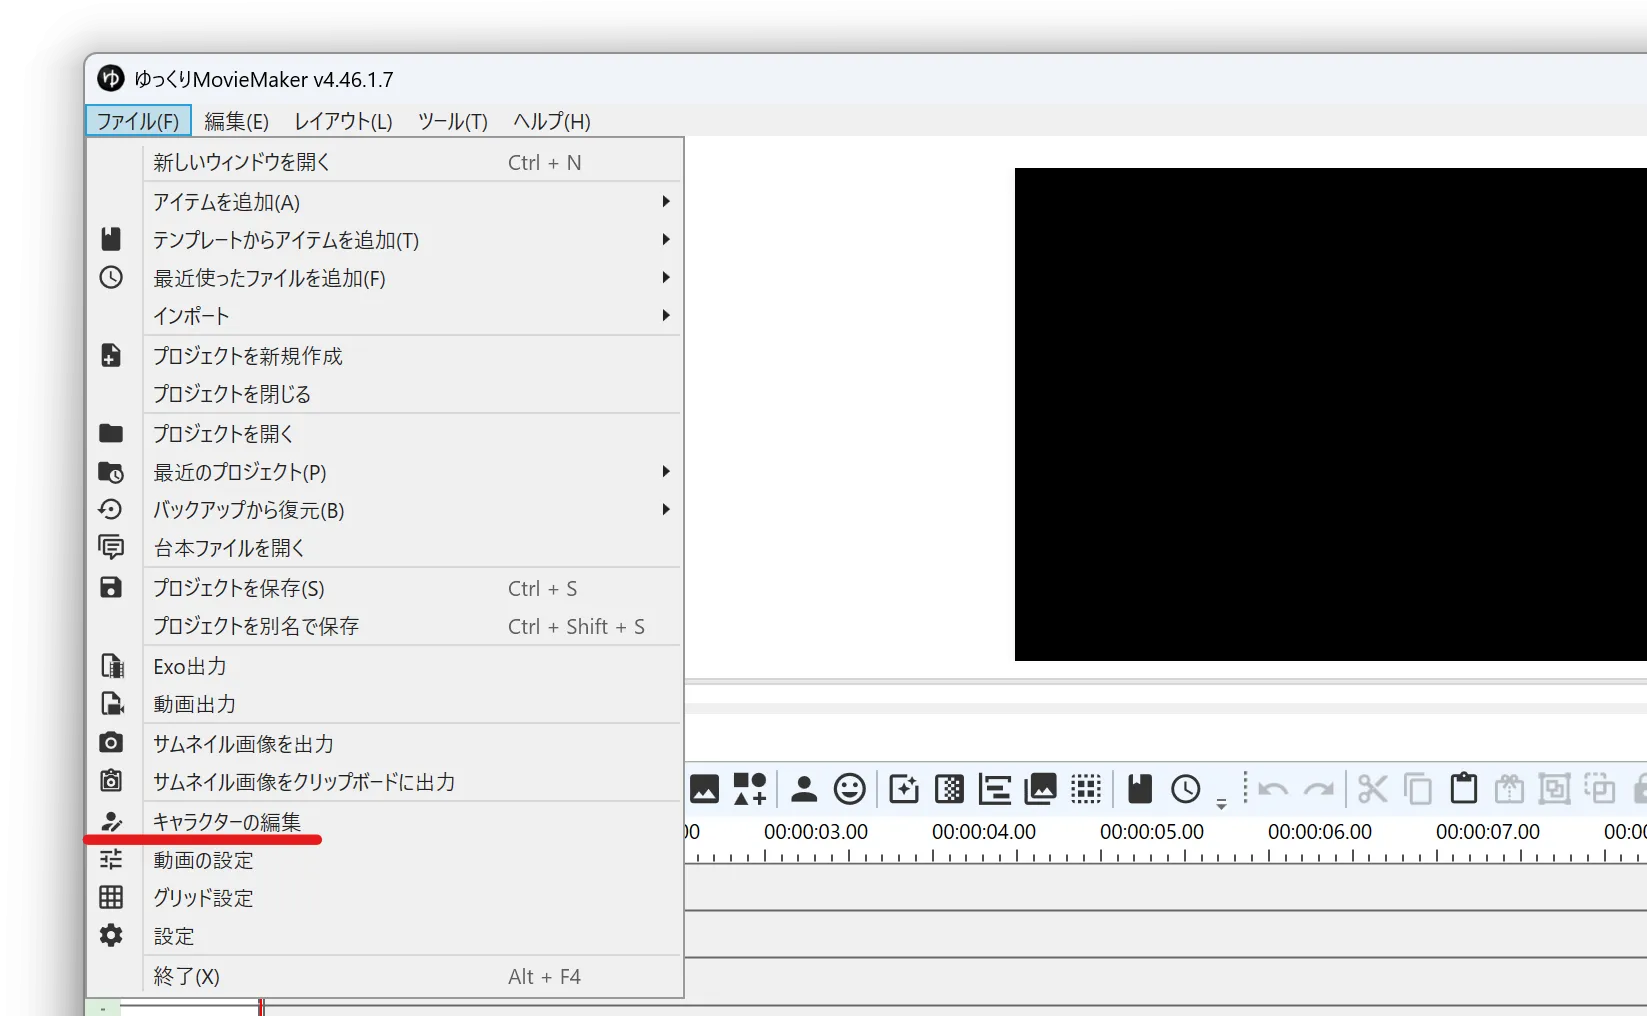Close the open ファイル(F) menu
The height and width of the screenshot is (1016, 1647).
138,121
